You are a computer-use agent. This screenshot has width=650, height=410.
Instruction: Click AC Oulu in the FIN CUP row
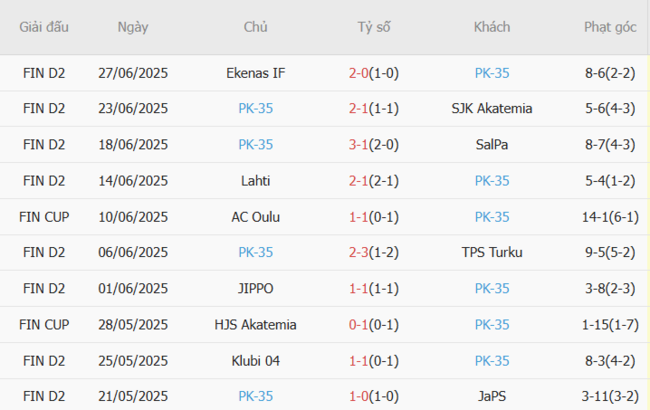pyautogui.click(x=255, y=216)
